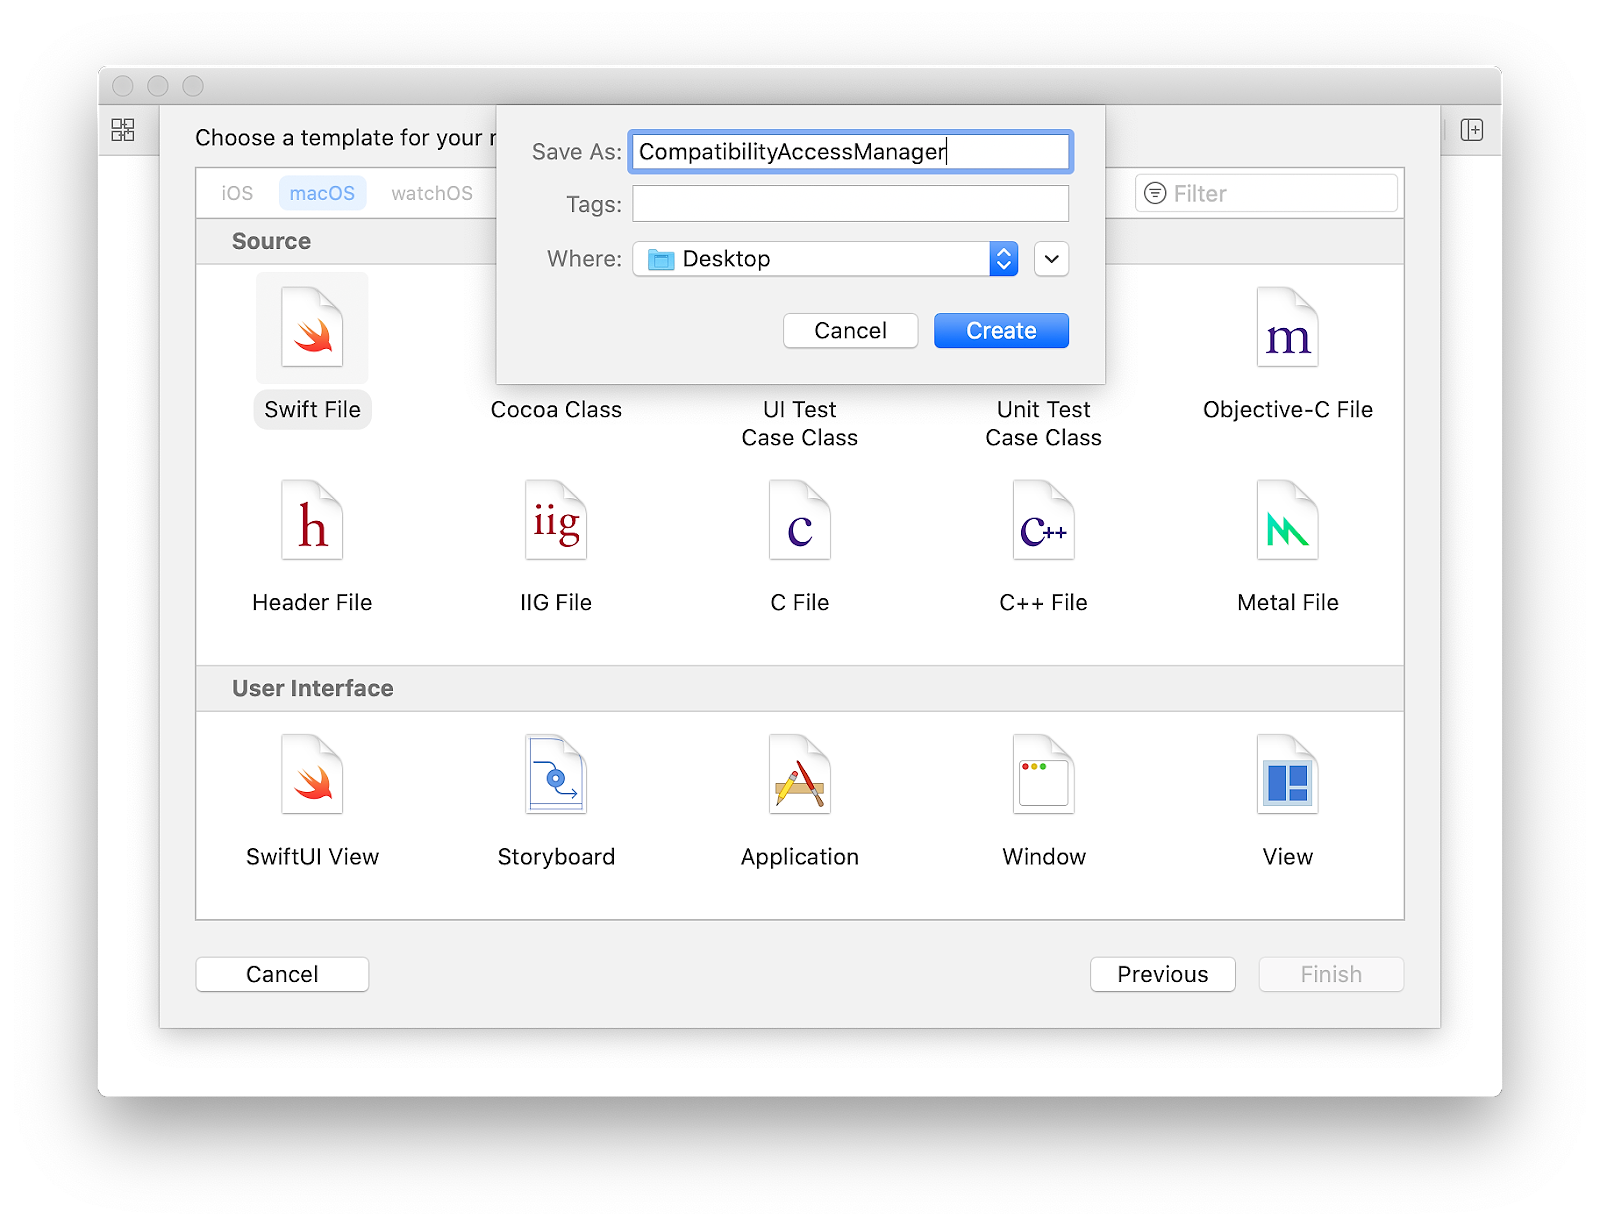Select the Window template icon
Screen dimensions: 1600x1226
coord(1043,774)
